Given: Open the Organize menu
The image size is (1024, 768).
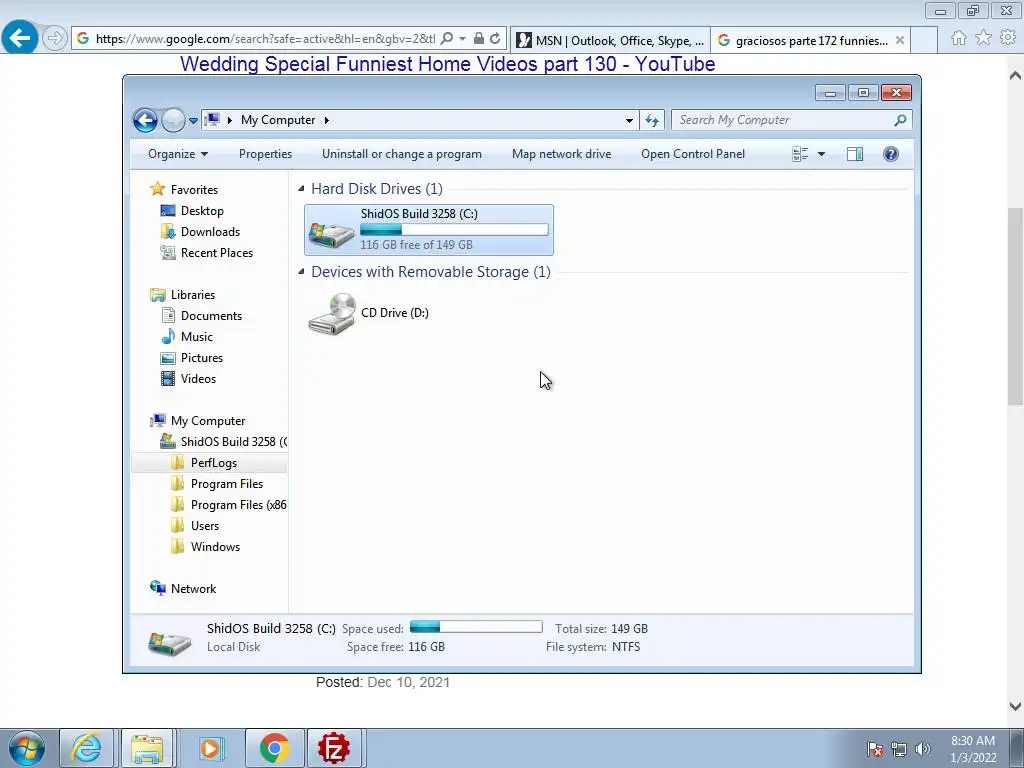Looking at the screenshot, I should coord(178,154).
